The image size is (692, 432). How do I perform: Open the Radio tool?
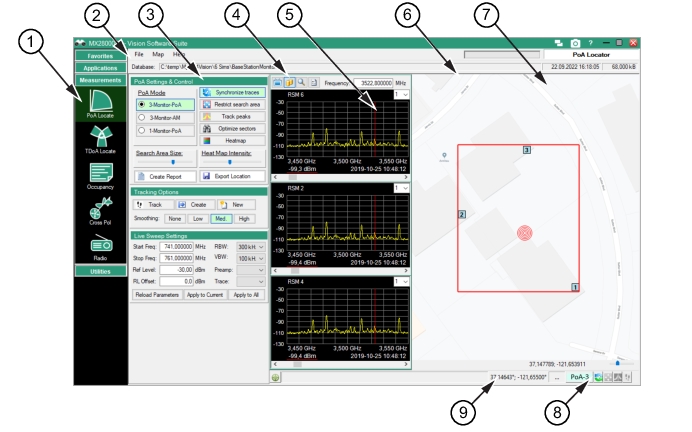(x=100, y=246)
